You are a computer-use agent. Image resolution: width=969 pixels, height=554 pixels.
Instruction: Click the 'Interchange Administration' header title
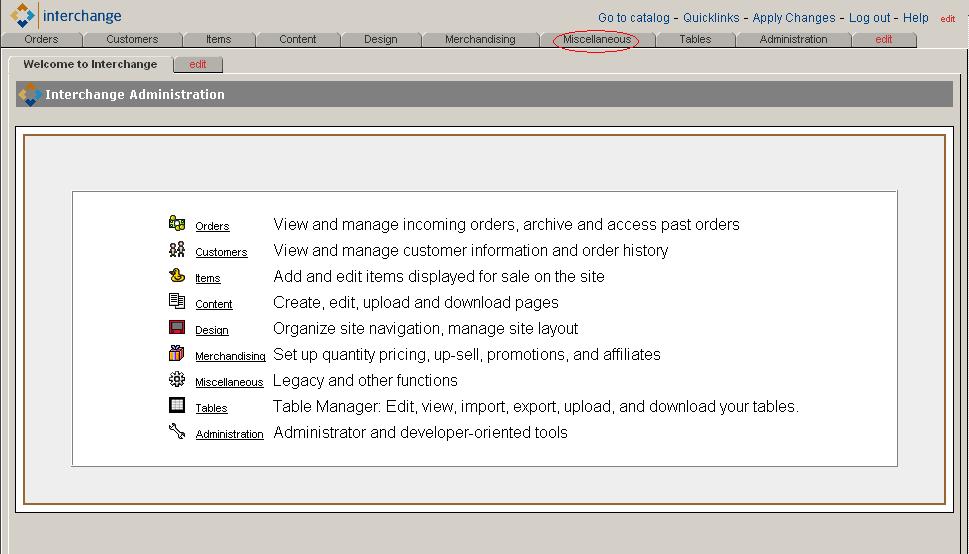point(135,95)
